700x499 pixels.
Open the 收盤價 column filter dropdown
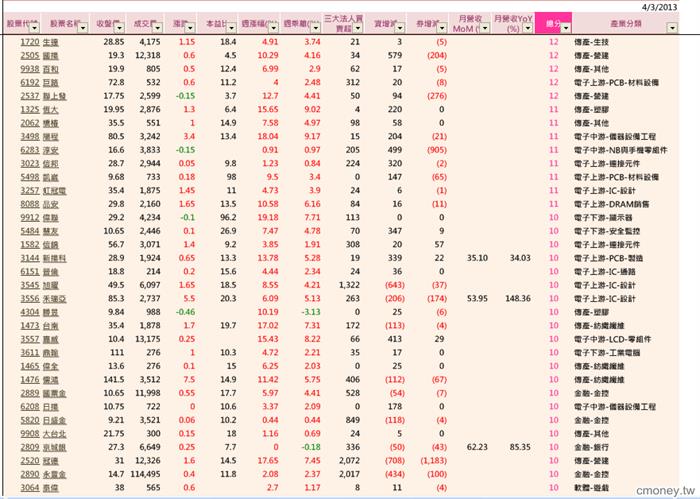point(119,28)
